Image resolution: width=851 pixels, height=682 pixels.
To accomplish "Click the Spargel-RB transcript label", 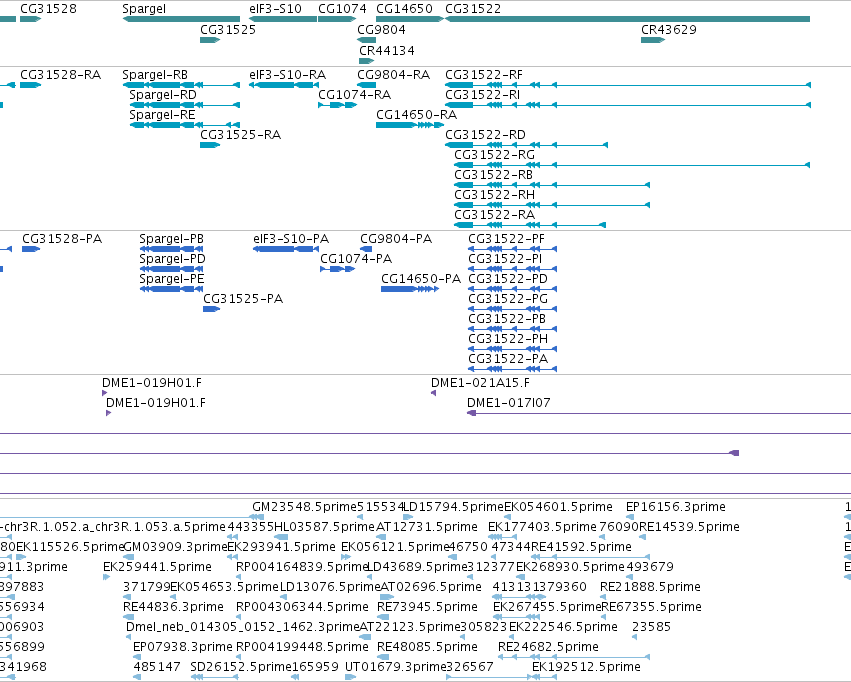I will [155, 74].
